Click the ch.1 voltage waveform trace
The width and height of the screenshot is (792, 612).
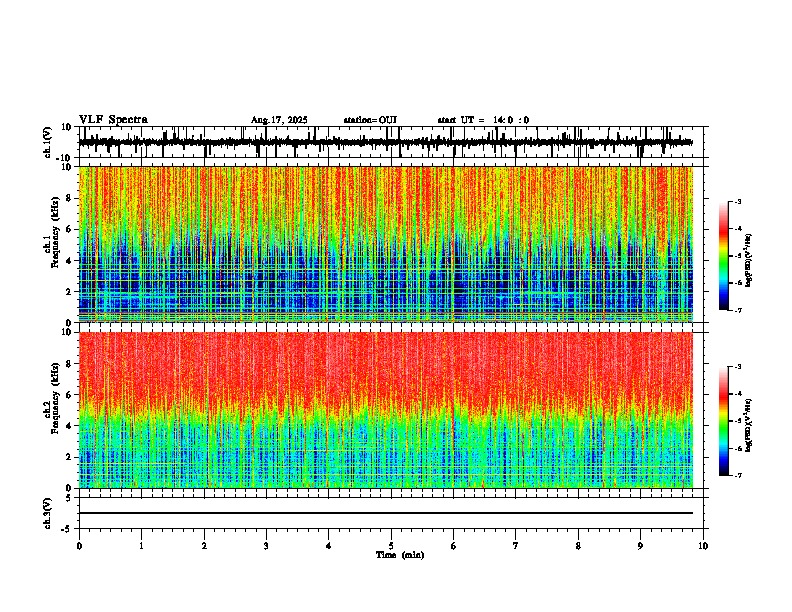point(385,143)
